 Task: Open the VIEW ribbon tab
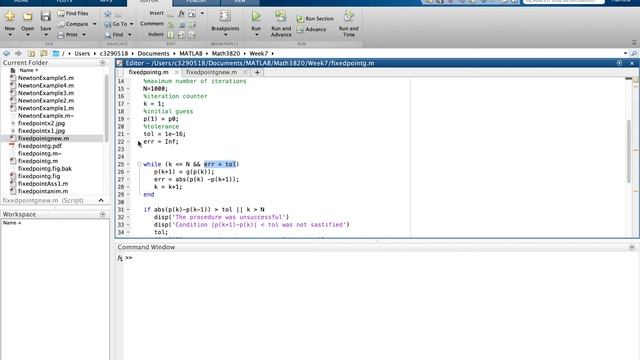click(x=240, y=2)
